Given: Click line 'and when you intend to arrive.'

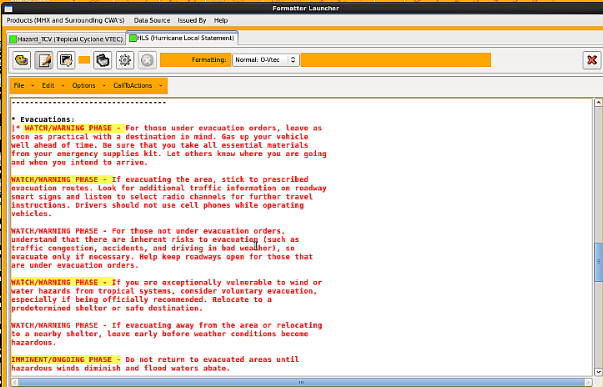Looking at the screenshot, I should tap(80, 162).
